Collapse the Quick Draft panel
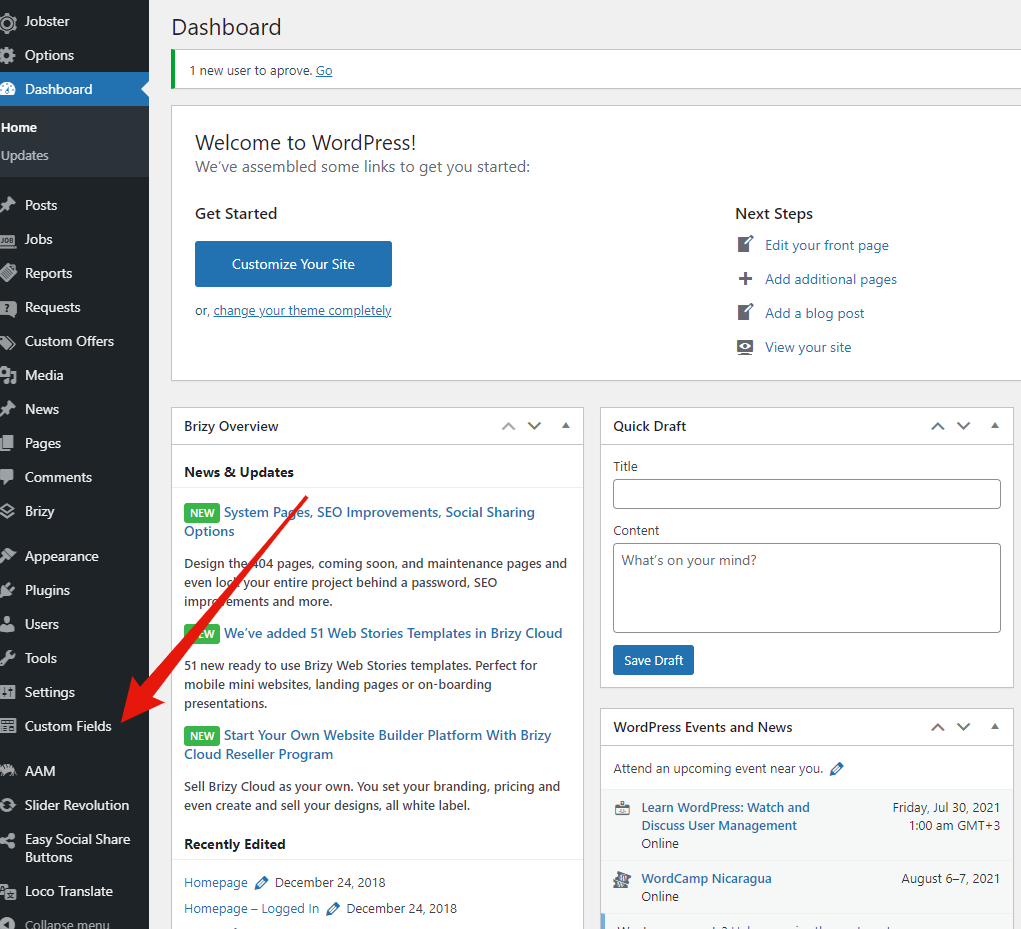Screen dimensions: 1021x929 pos(995,426)
